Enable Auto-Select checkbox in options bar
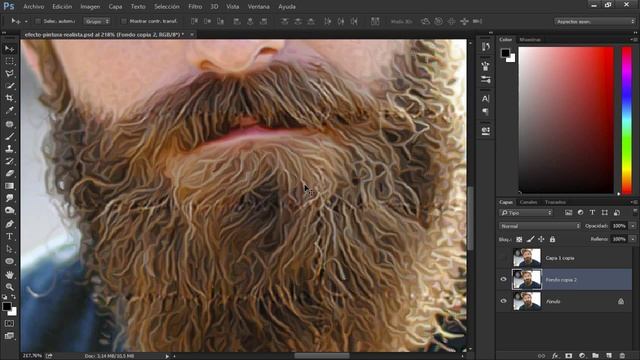 (38, 21)
